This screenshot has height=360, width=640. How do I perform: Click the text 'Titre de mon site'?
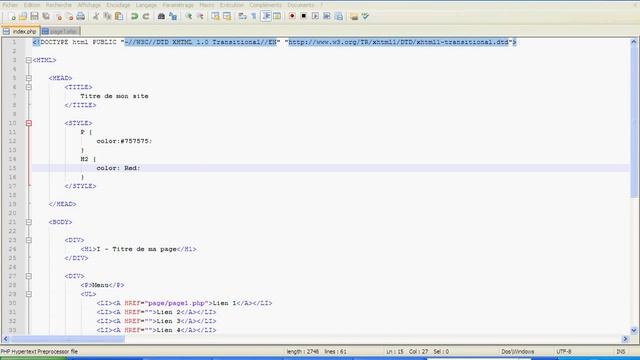(x=114, y=96)
